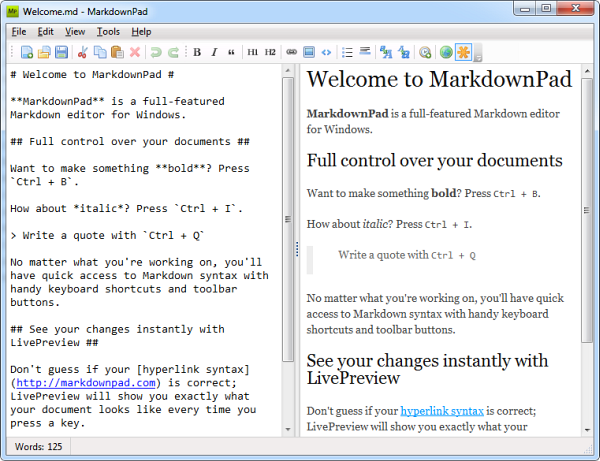The image size is (600, 461).
Task: Click the preview pane scrollbar down arrow
Action: click(587, 430)
